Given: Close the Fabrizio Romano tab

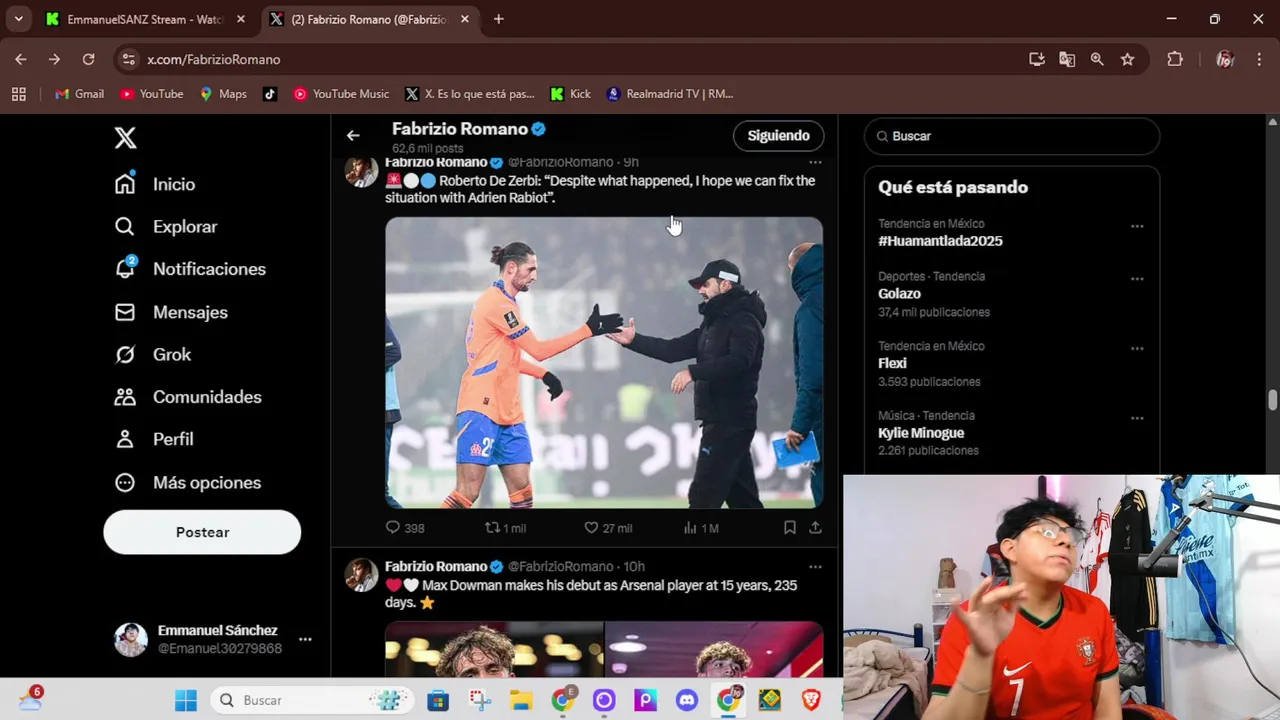Looking at the screenshot, I should (464, 19).
